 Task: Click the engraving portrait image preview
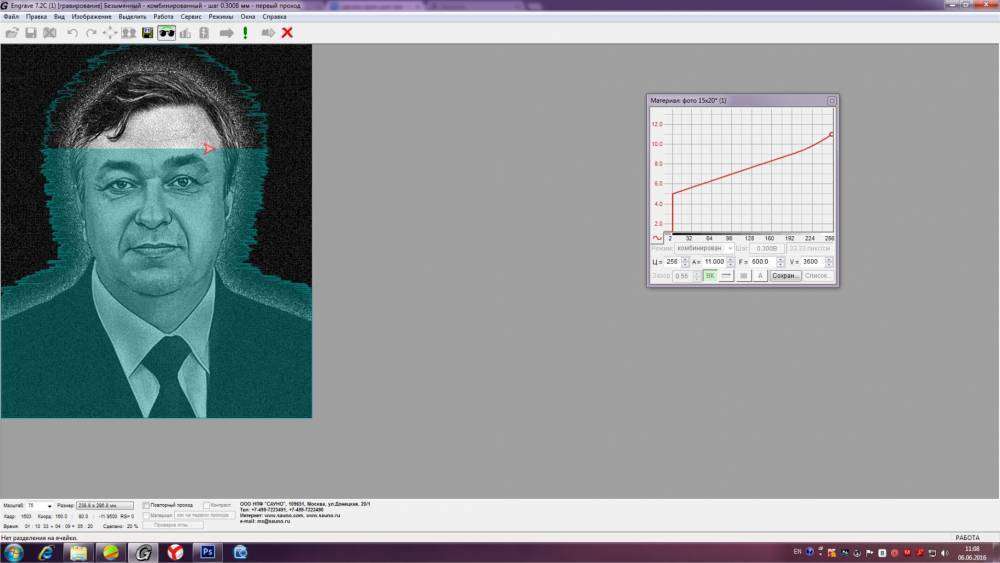click(156, 231)
